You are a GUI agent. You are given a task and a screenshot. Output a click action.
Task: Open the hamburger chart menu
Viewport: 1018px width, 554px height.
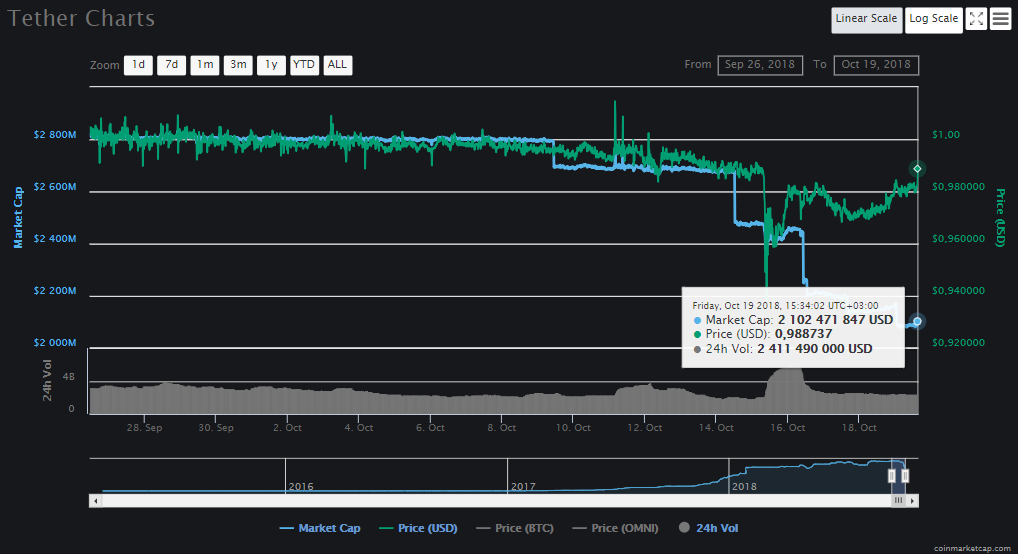(1000, 19)
